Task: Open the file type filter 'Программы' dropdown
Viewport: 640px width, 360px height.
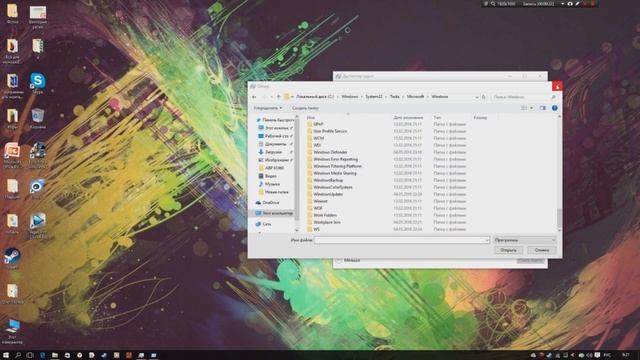Action: [524, 240]
